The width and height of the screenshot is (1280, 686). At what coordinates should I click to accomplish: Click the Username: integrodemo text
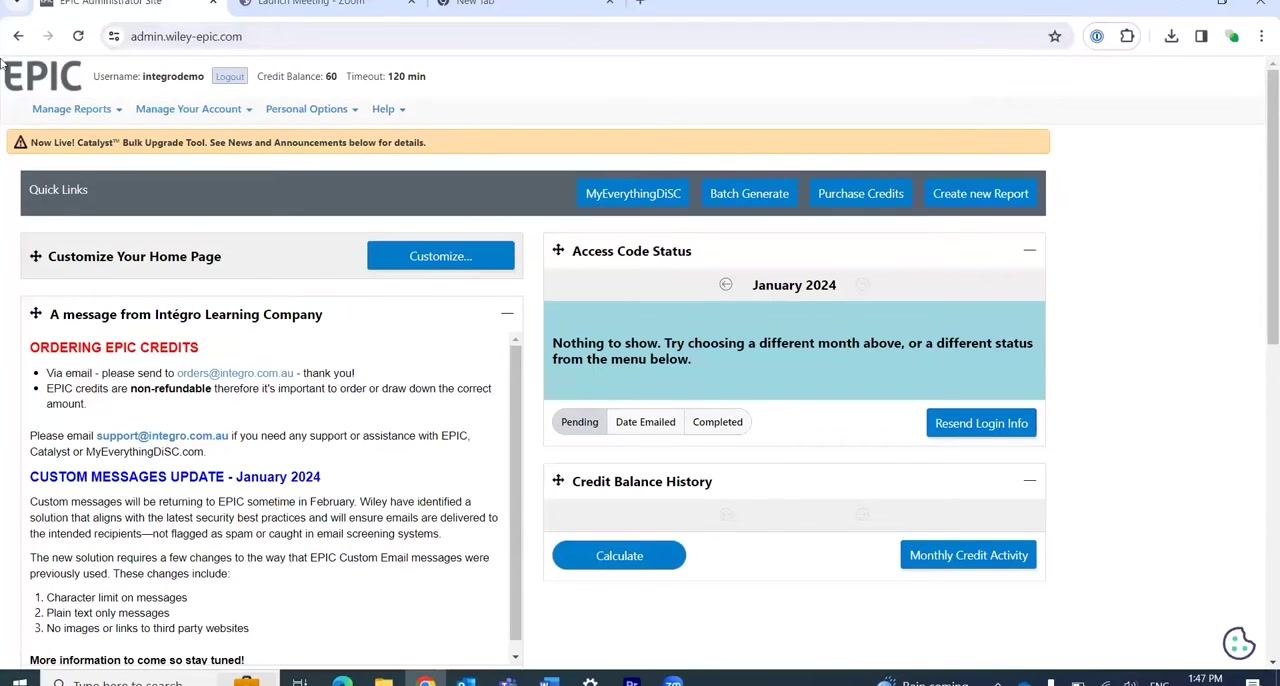[148, 76]
